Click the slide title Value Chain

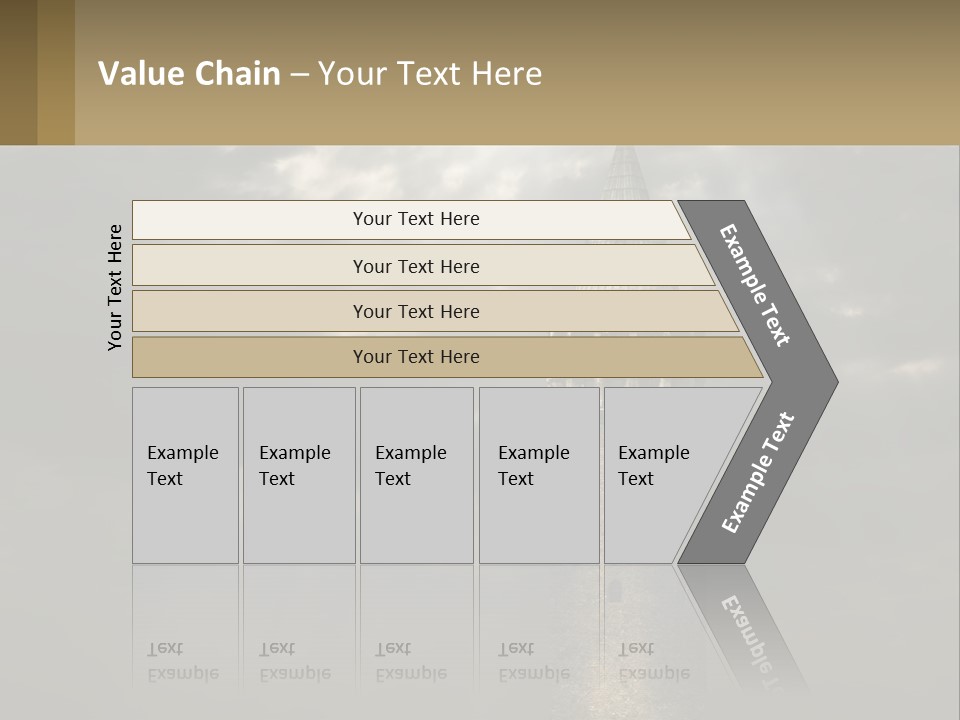189,73
